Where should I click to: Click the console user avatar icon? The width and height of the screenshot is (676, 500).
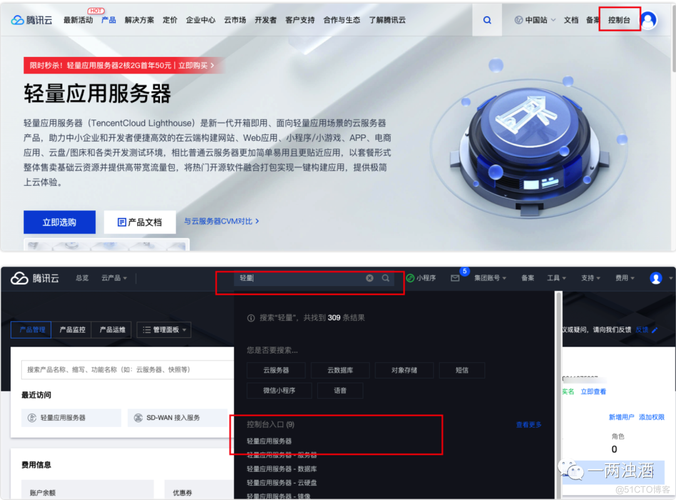click(656, 278)
